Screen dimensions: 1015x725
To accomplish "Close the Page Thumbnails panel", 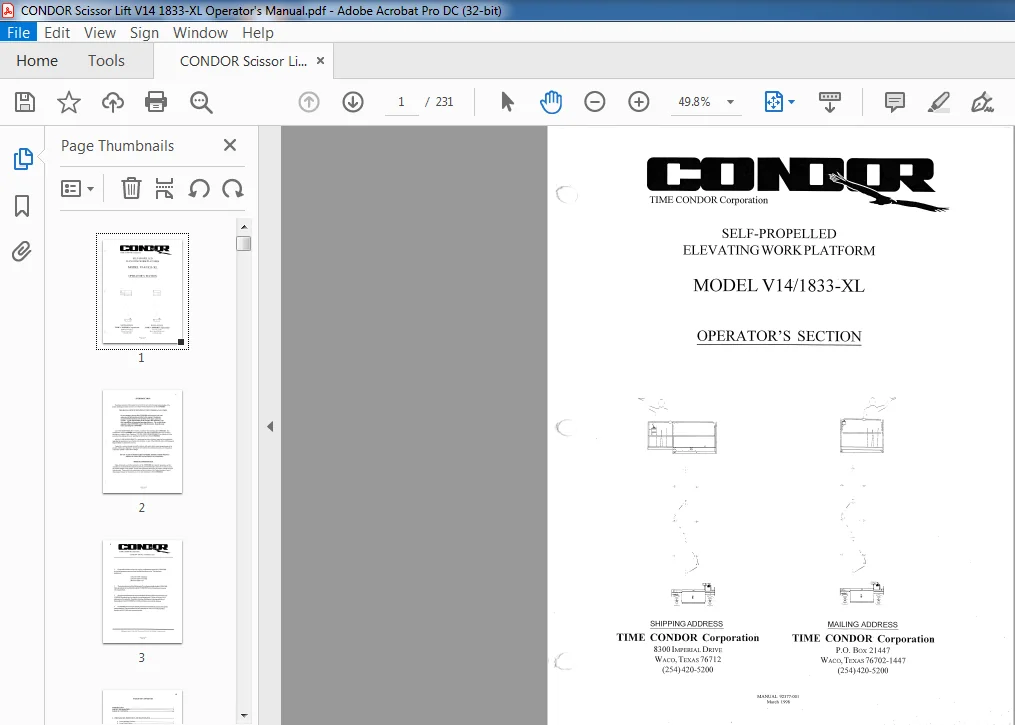I will pyautogui.click(x=230, y=145).
